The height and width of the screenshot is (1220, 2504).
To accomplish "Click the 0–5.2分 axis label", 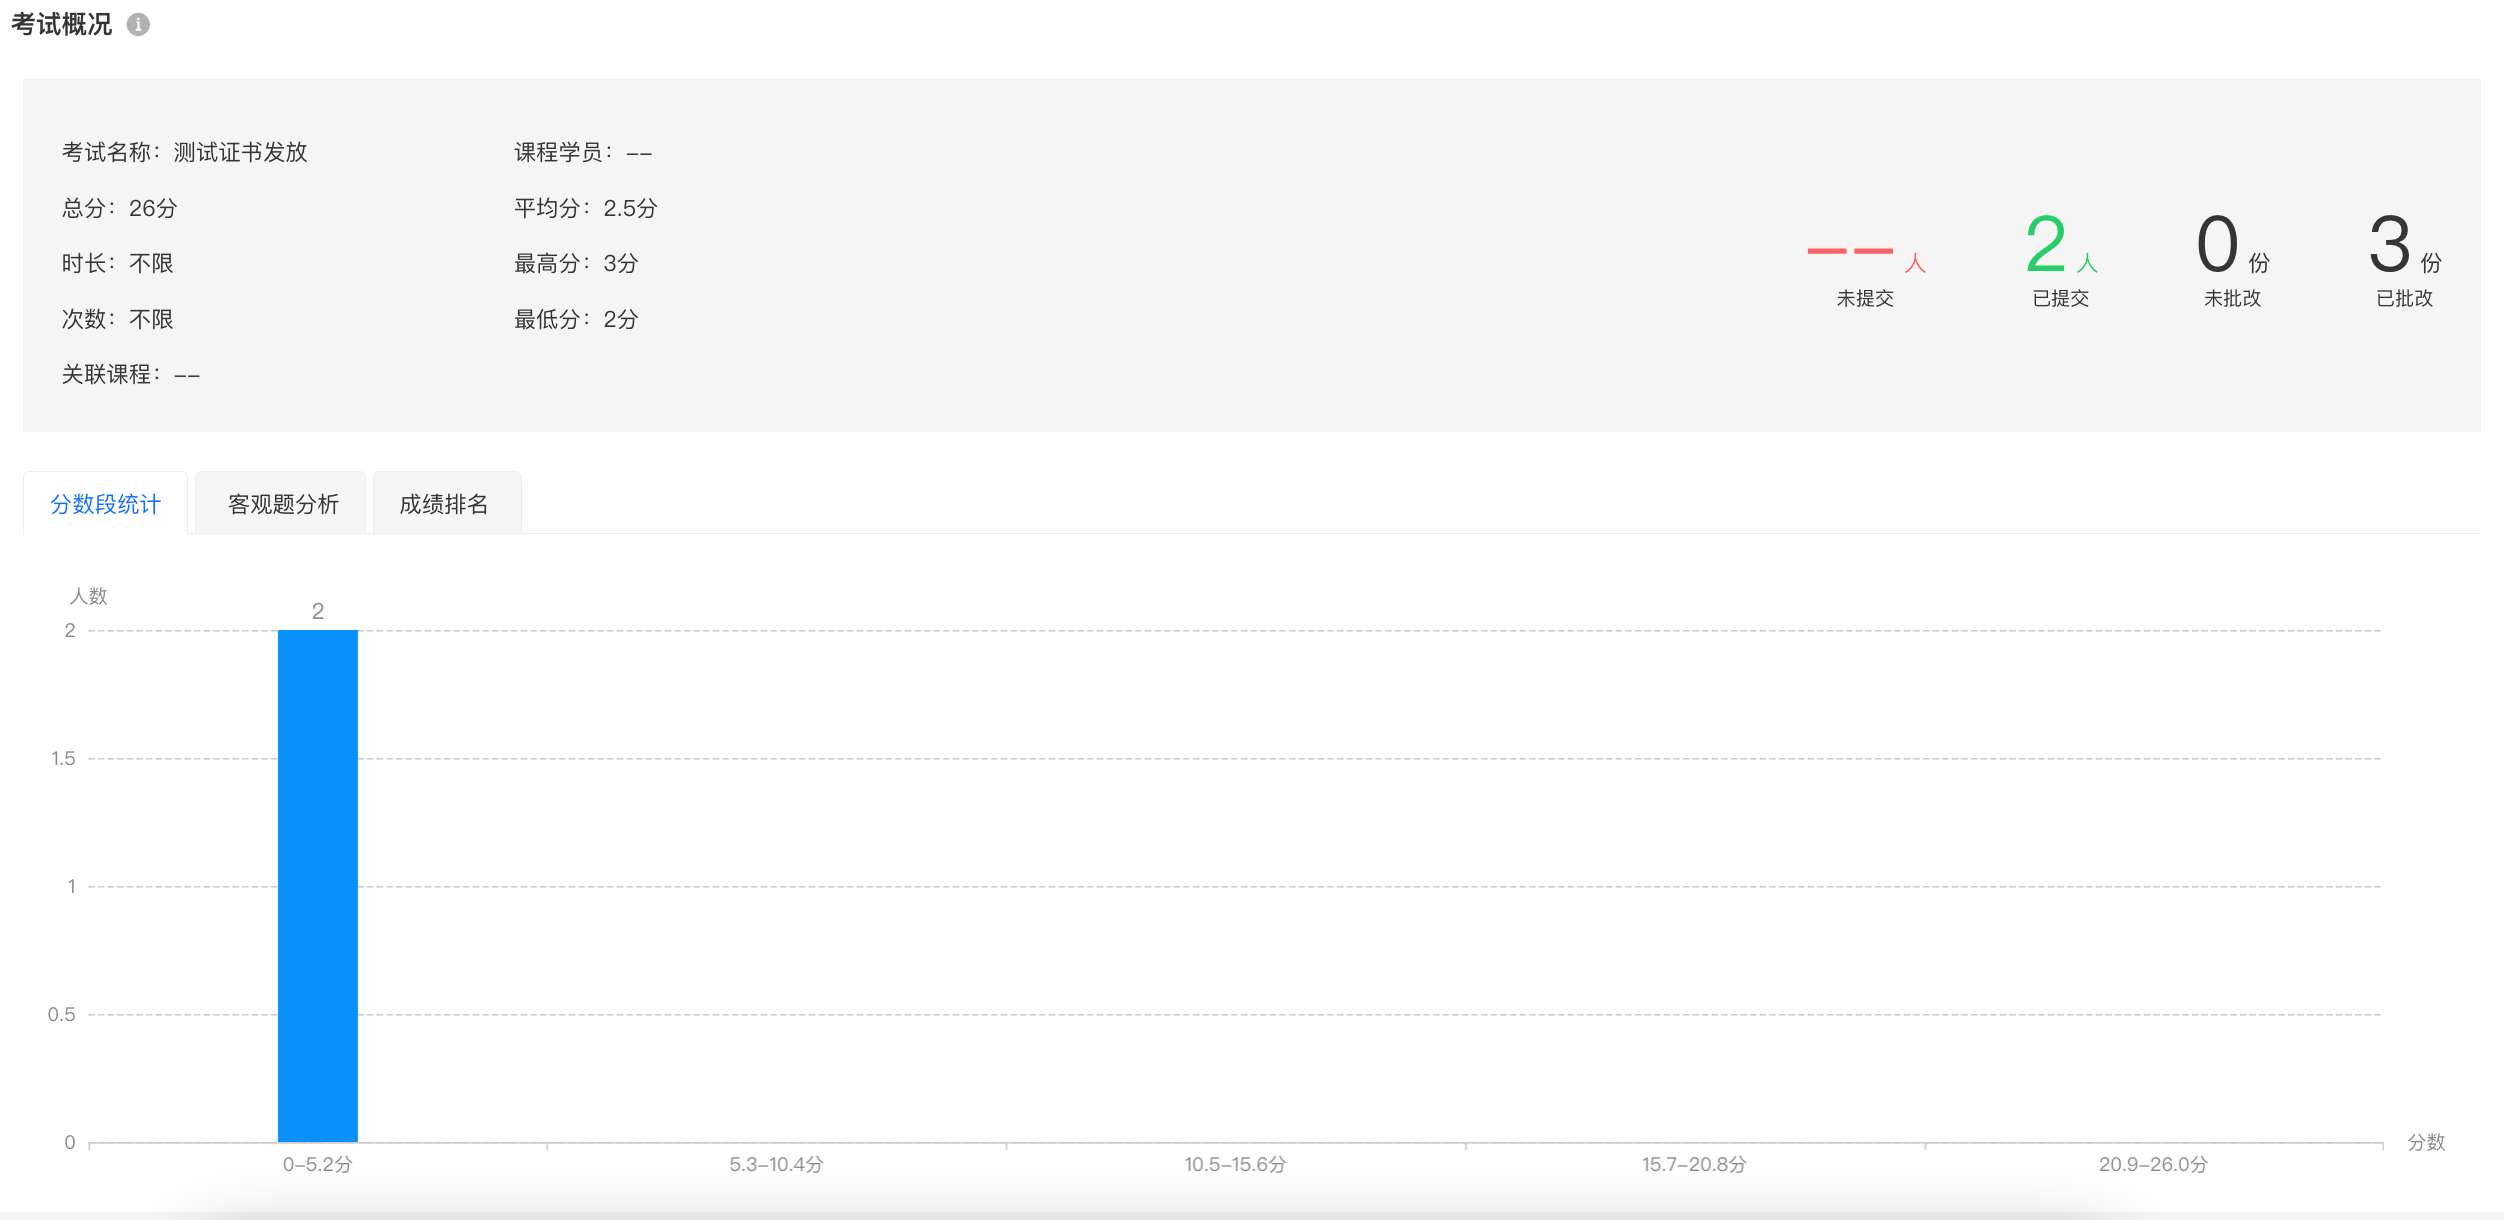I will tap(318, 1164).
